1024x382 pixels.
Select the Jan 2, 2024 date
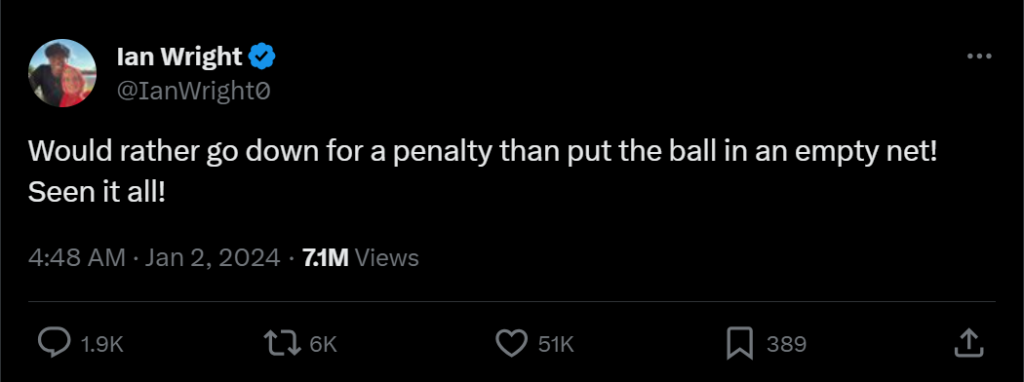tap(212, 258)
